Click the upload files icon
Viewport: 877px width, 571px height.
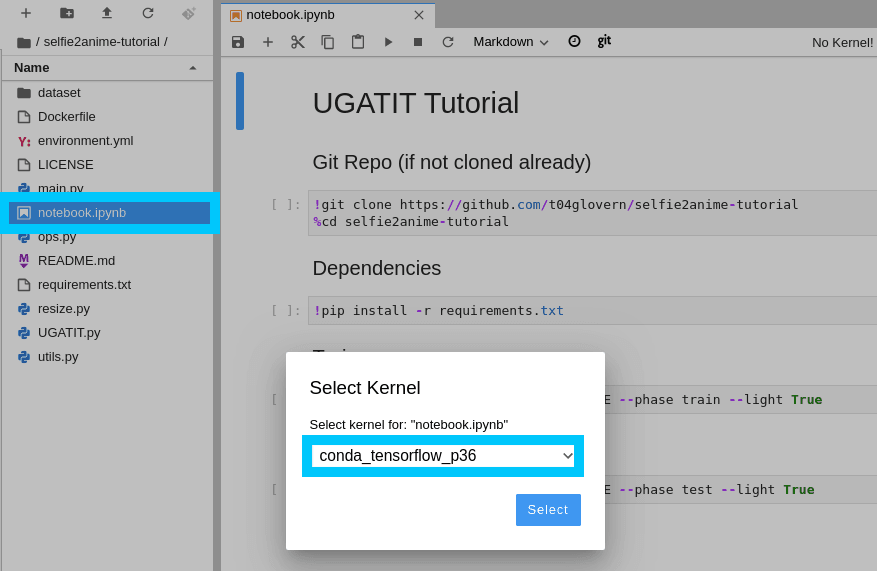pyautogui.click(x=107, y=13)
